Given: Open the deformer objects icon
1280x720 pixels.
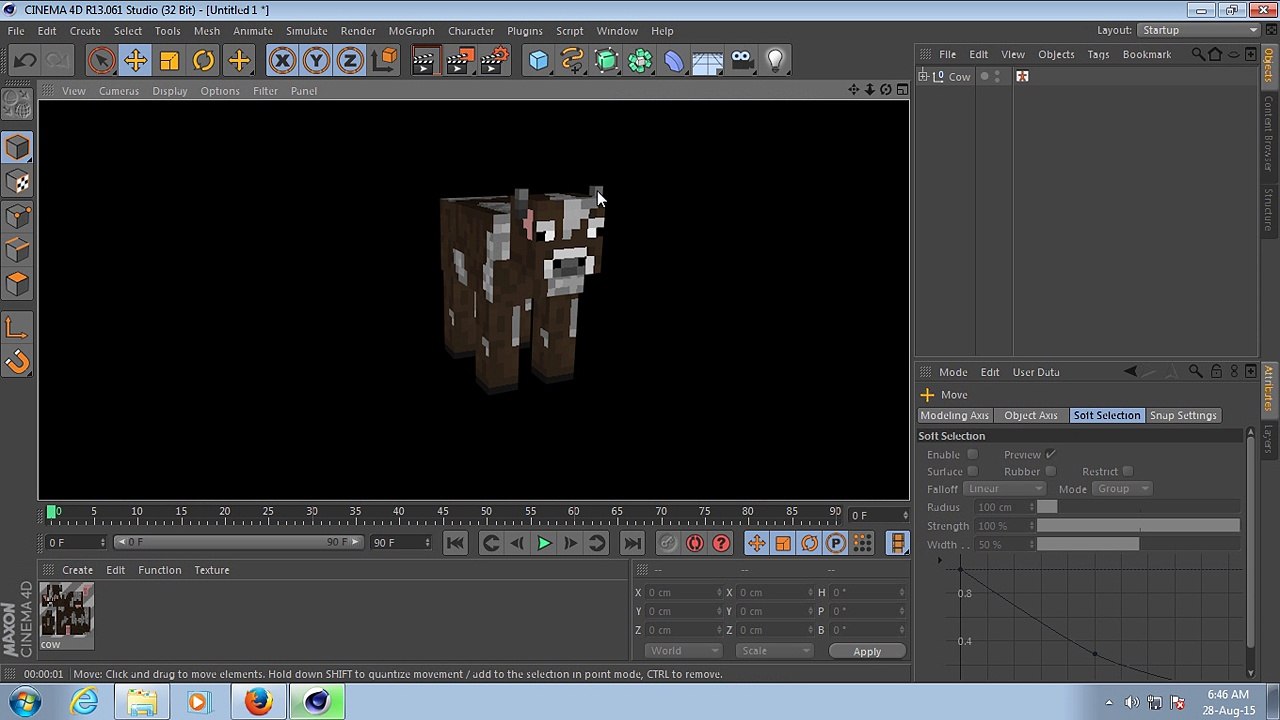Looking at the screenshot, I should [x=674, y=61].
